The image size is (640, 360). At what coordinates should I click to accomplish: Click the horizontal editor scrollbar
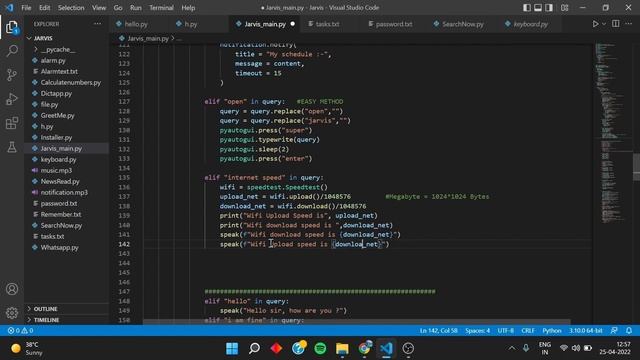pos(356,322)
